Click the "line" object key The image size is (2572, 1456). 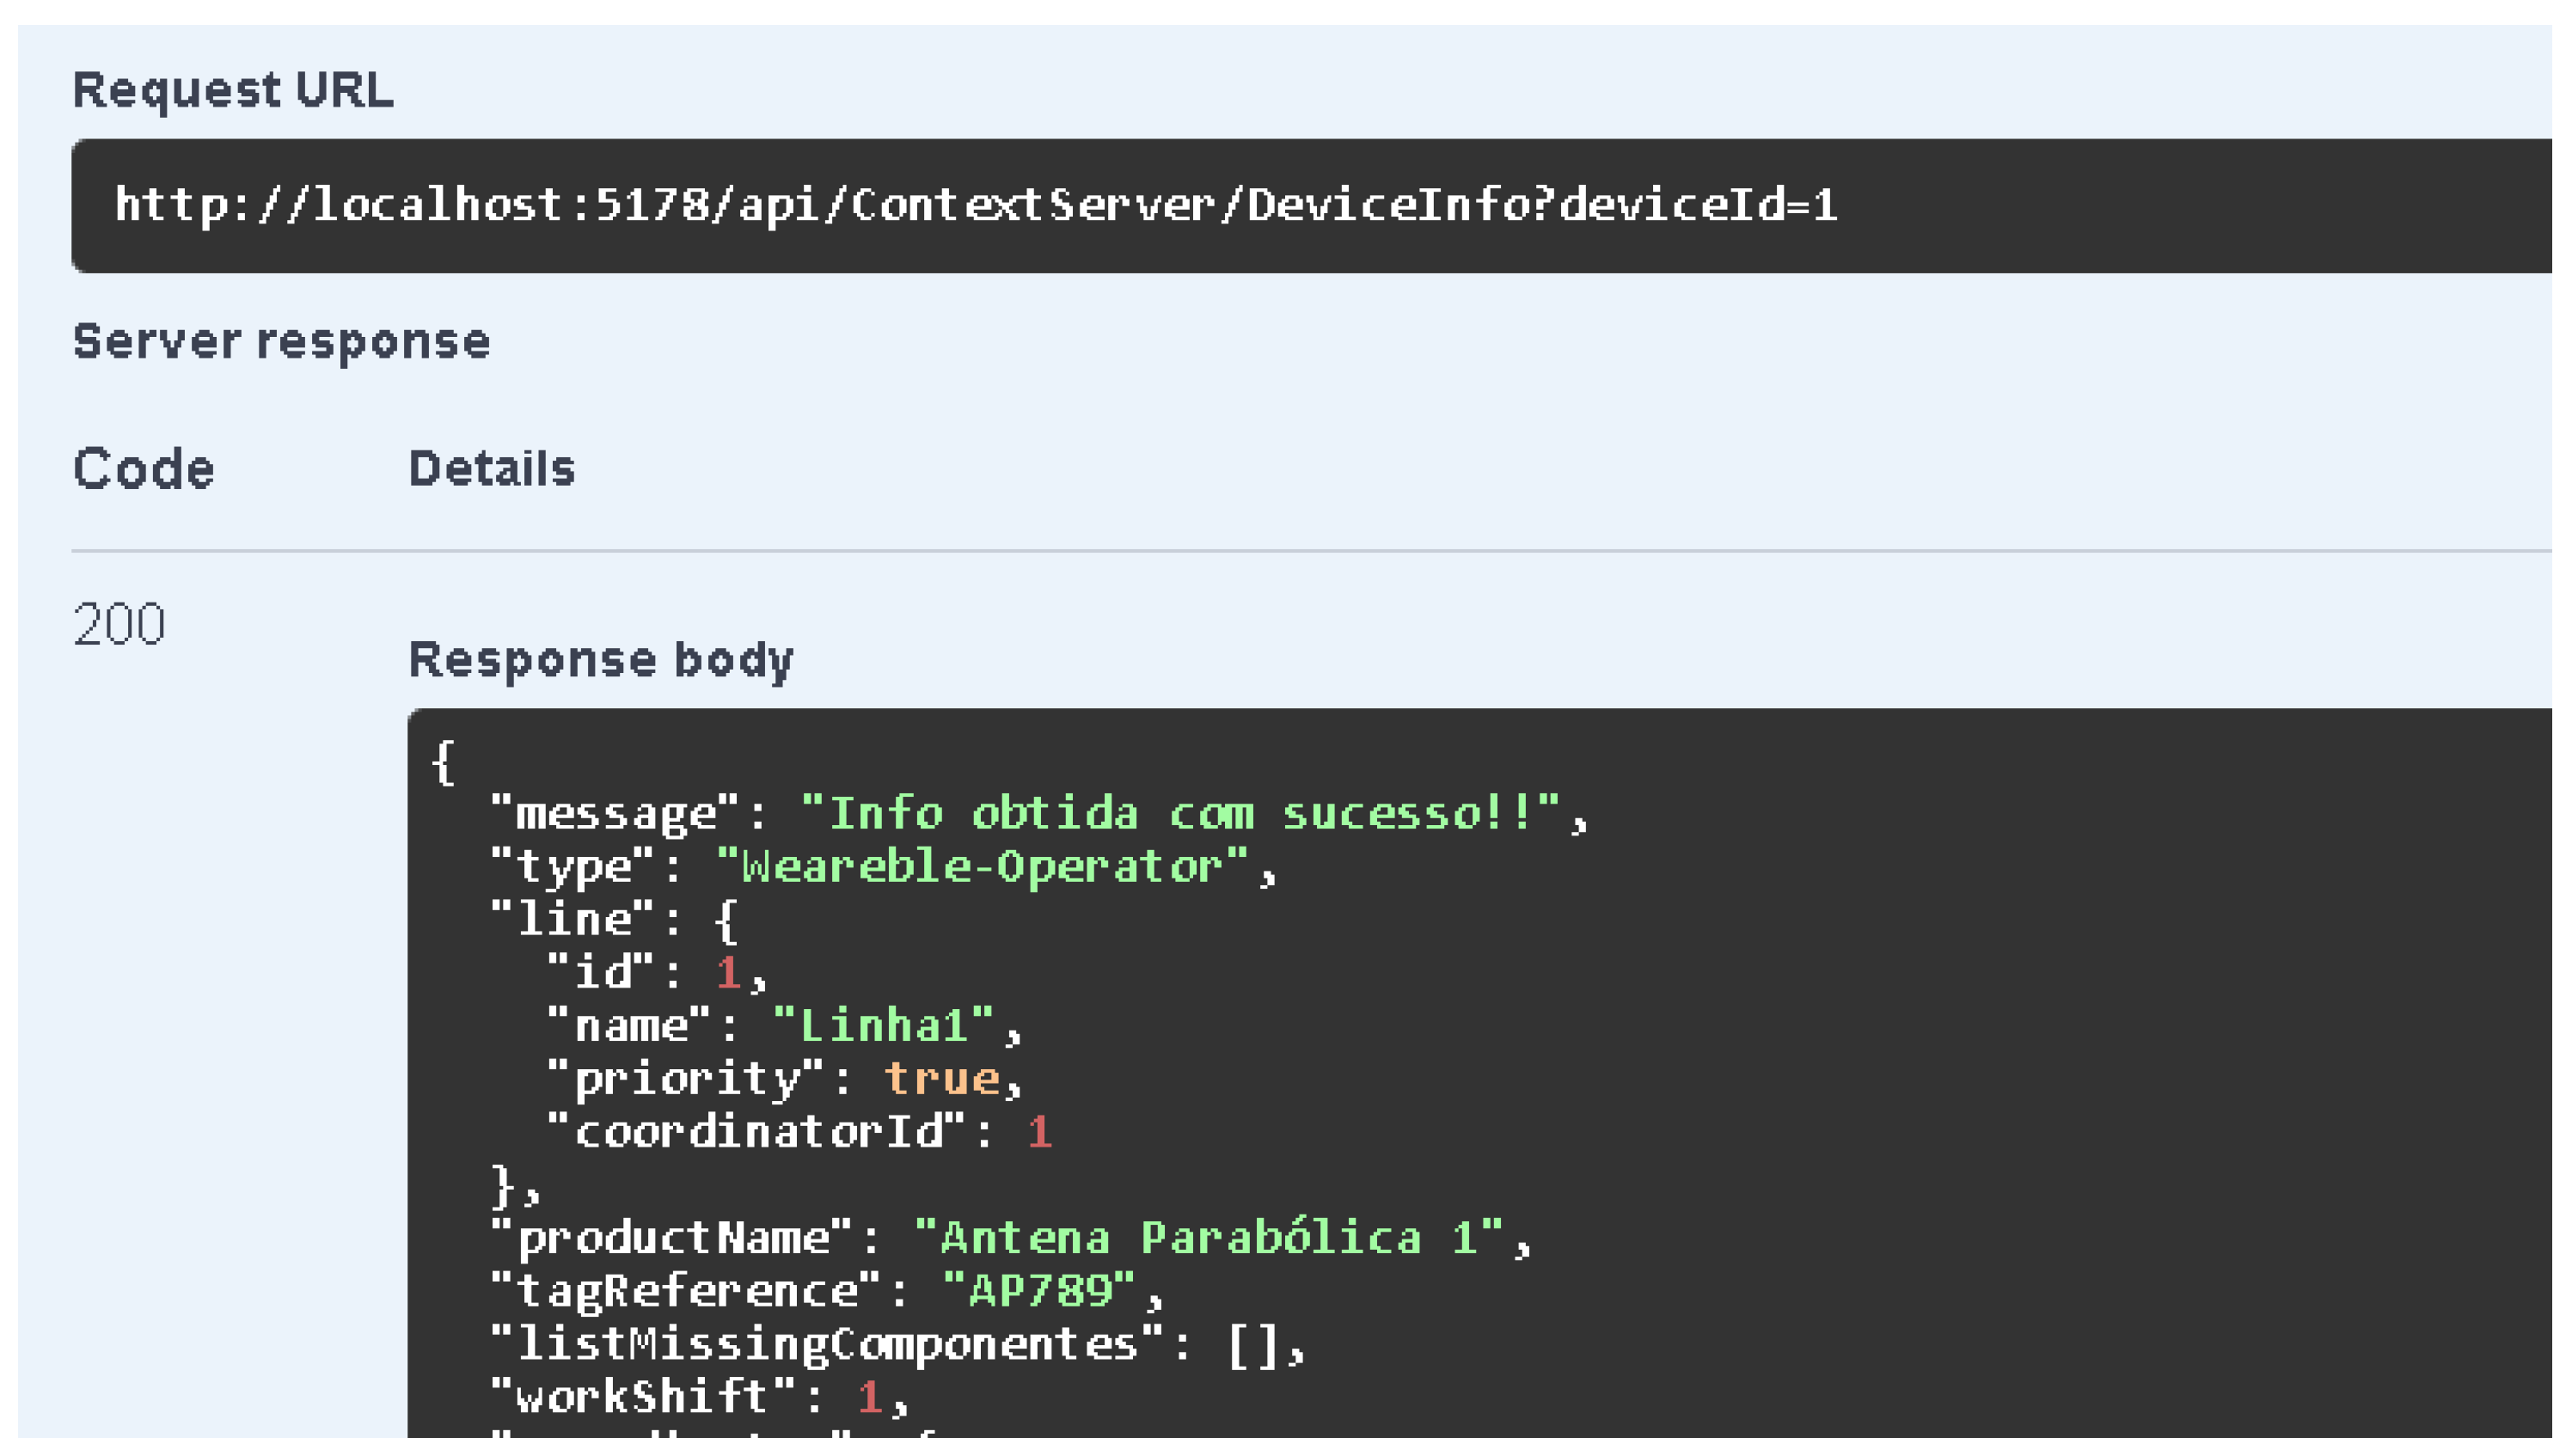pyautogui.click(x=573, y=919)
